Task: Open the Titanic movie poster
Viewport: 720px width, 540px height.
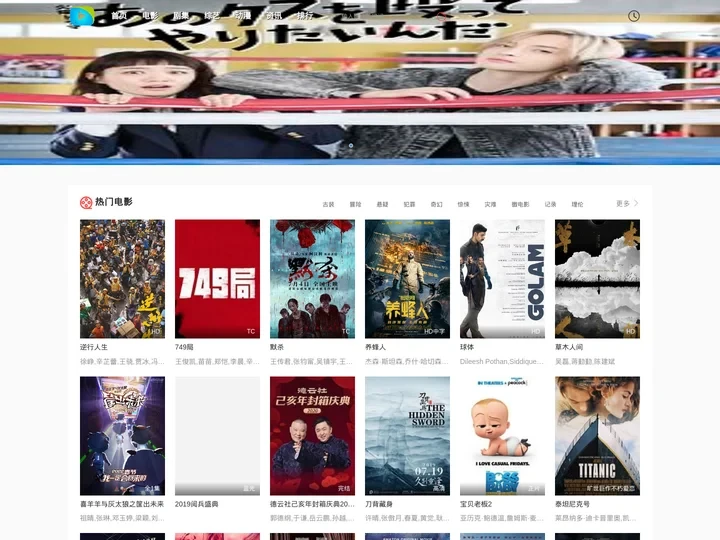Action: [x=597, y=436]
